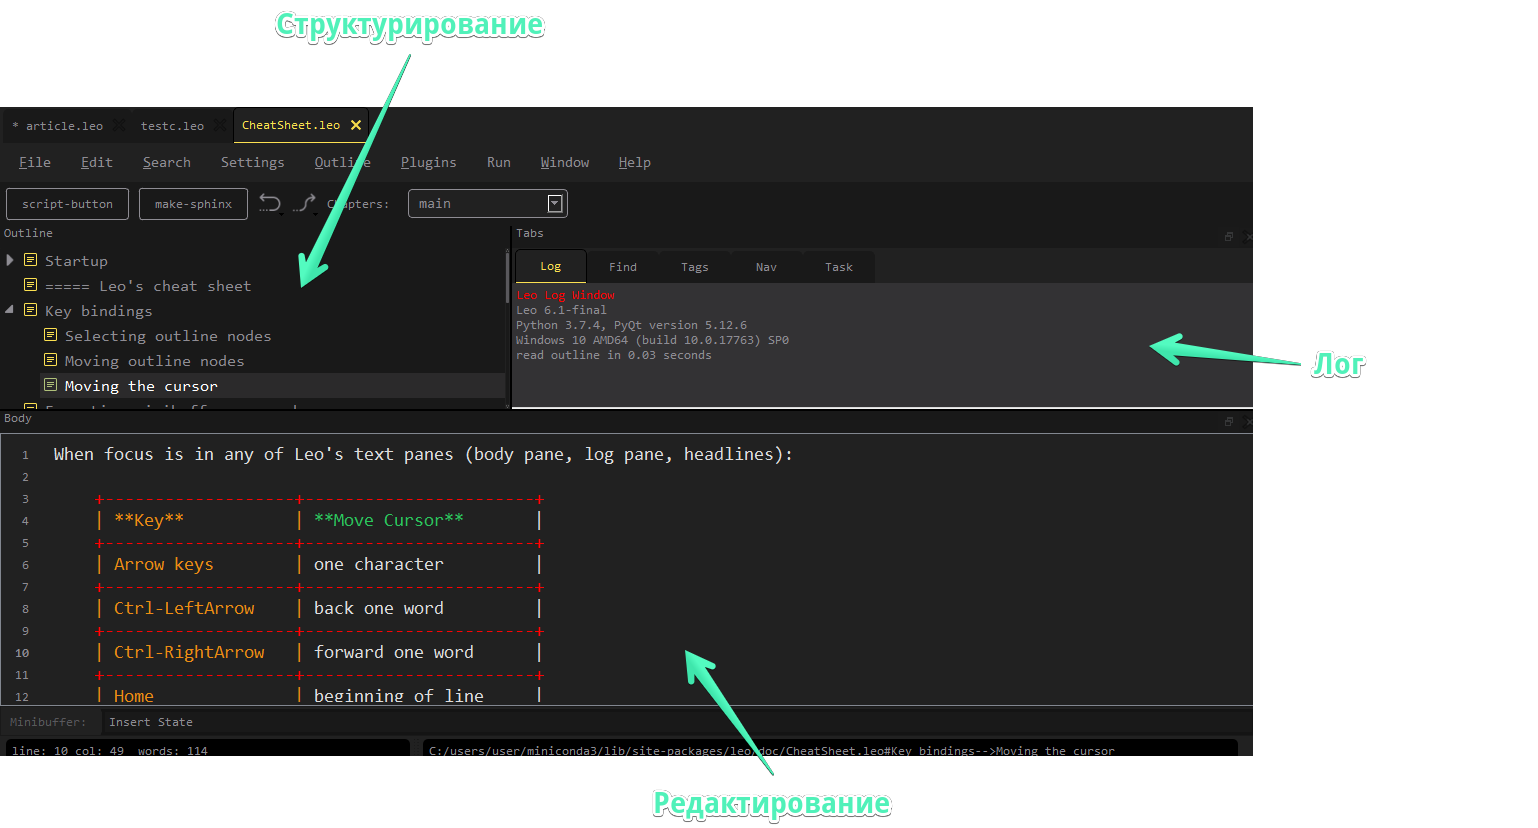Click 'read outline in 0.03 seconds' log line
1538x828 pixels.
point(614,355)
